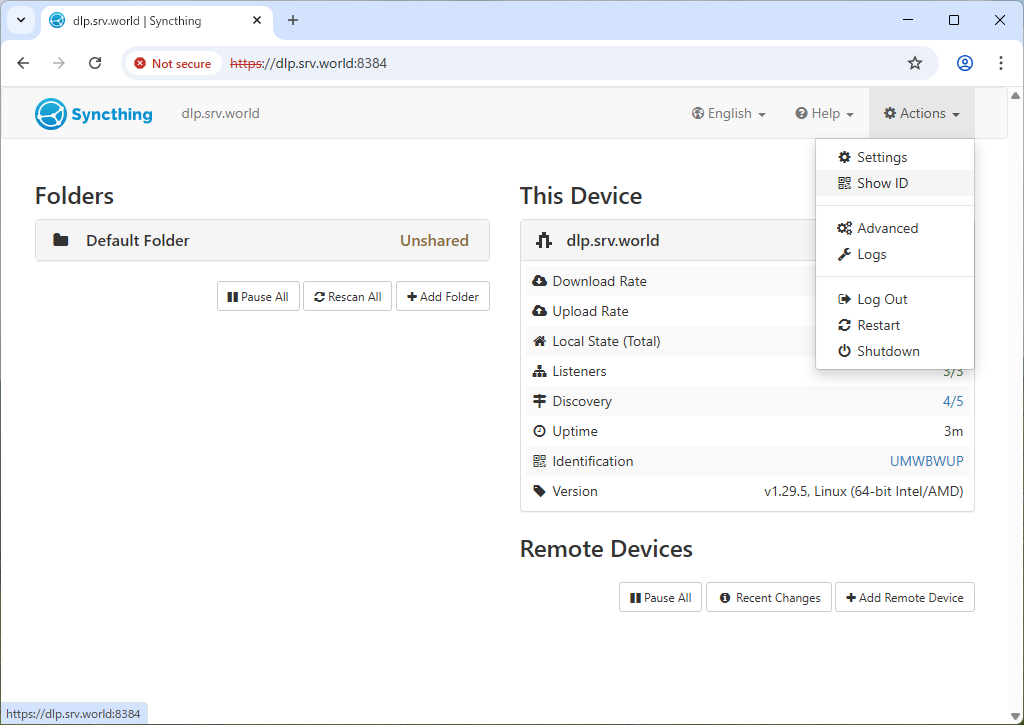Pause all folders button under Folders
Image resolution: width=1024 pixels, height=725 pixels.
click(x=258, y=297)
